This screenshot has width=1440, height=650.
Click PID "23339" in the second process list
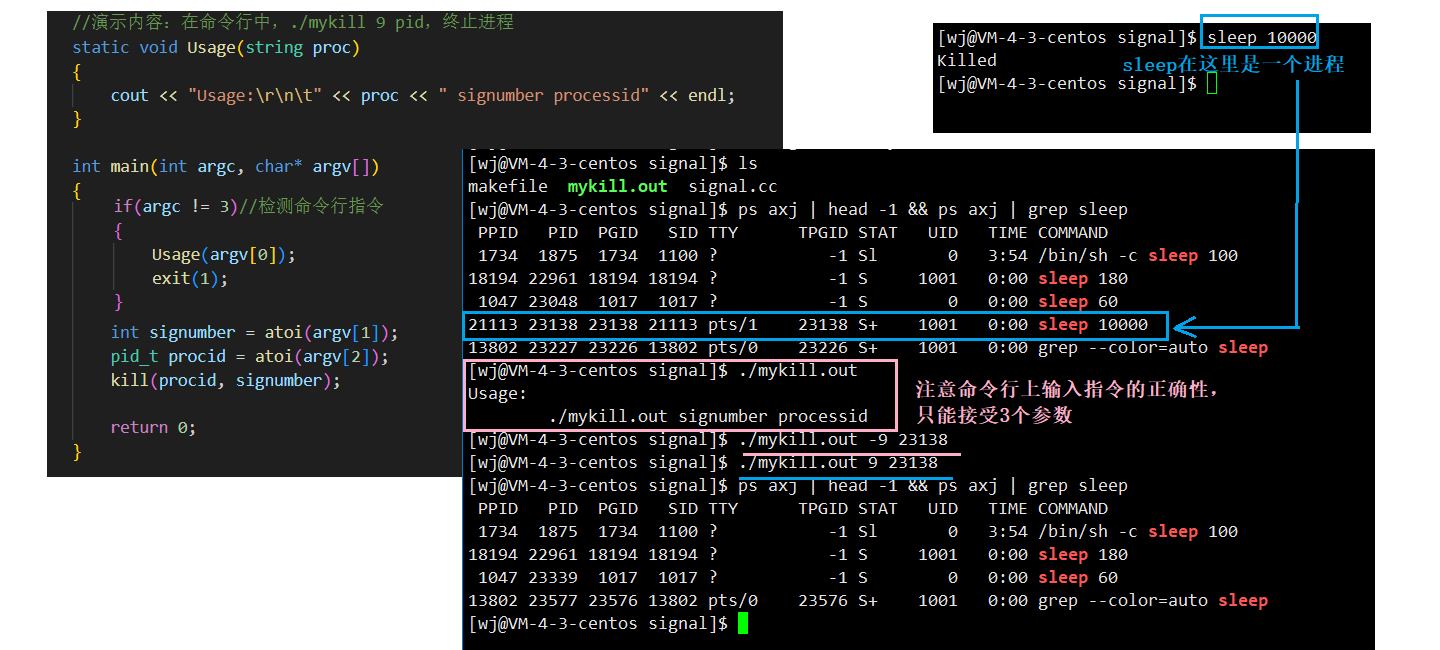[x=553, y=577]
